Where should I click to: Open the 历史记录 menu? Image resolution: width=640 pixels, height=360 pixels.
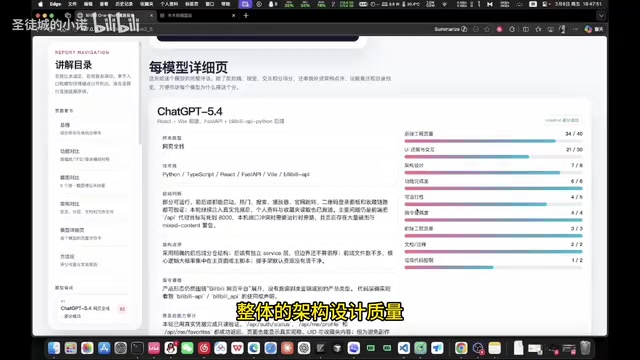click(x=124, y=4)
